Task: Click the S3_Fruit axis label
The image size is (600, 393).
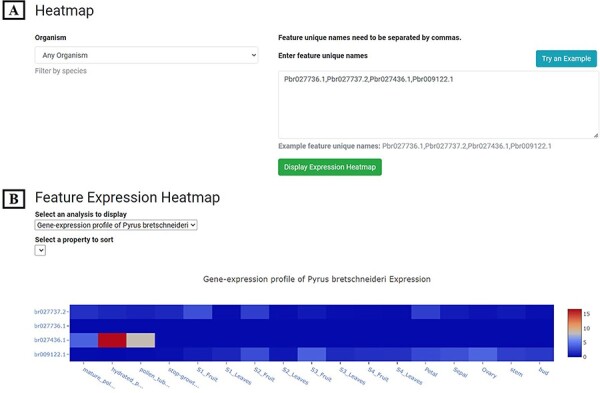Action: tap(321, 374)
